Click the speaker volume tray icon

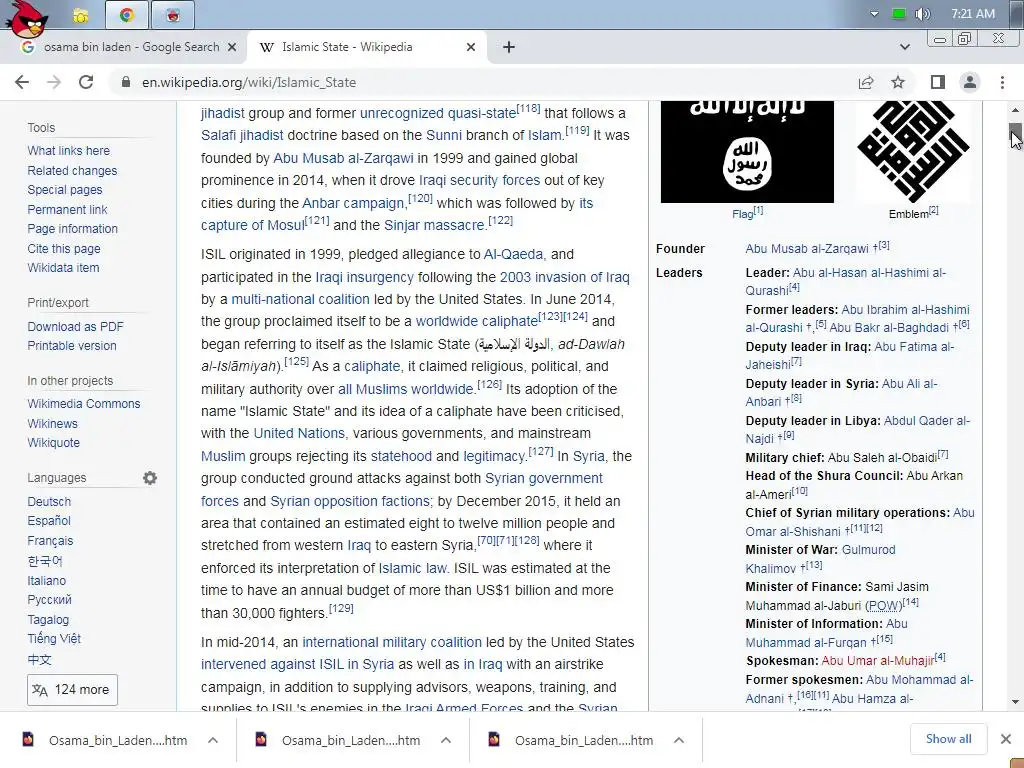point(922,14)
